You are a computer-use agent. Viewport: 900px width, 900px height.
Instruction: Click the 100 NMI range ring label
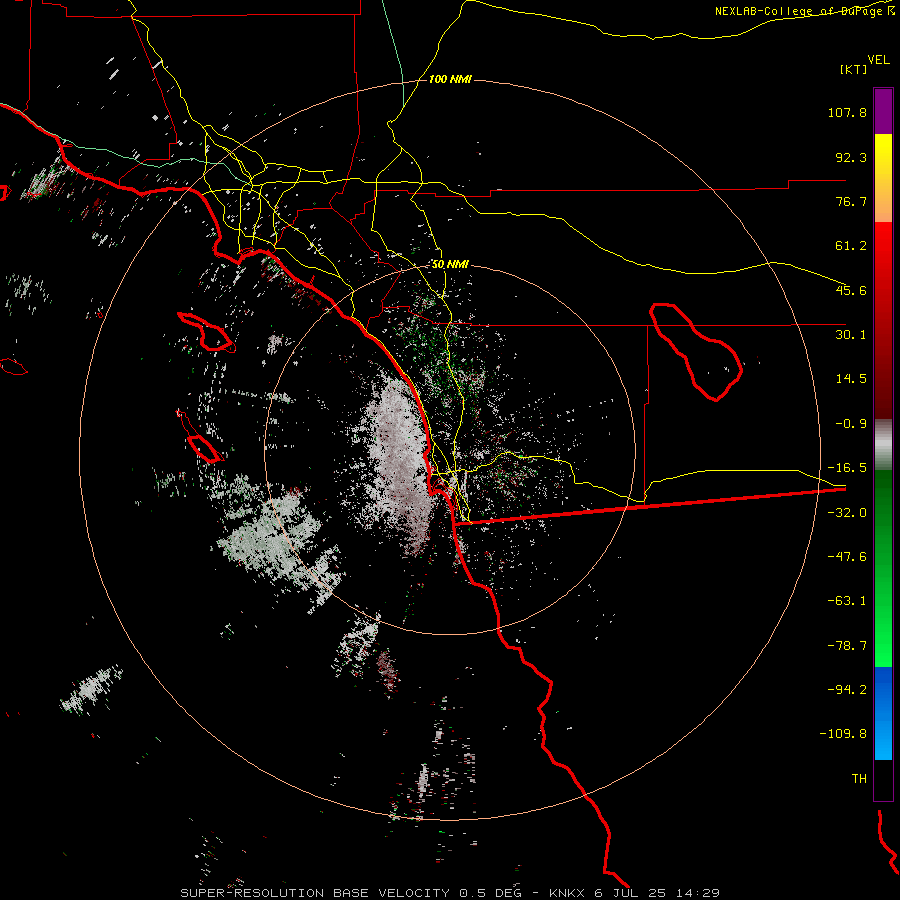pyautogui.click(x=450, y=79)
